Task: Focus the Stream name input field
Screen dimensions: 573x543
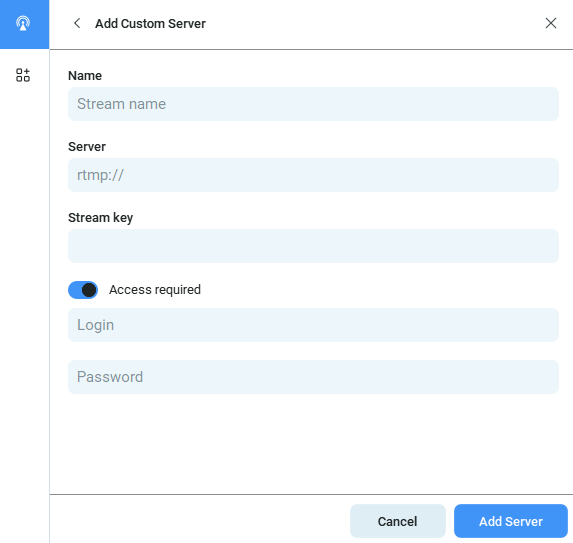Action: 313,104
